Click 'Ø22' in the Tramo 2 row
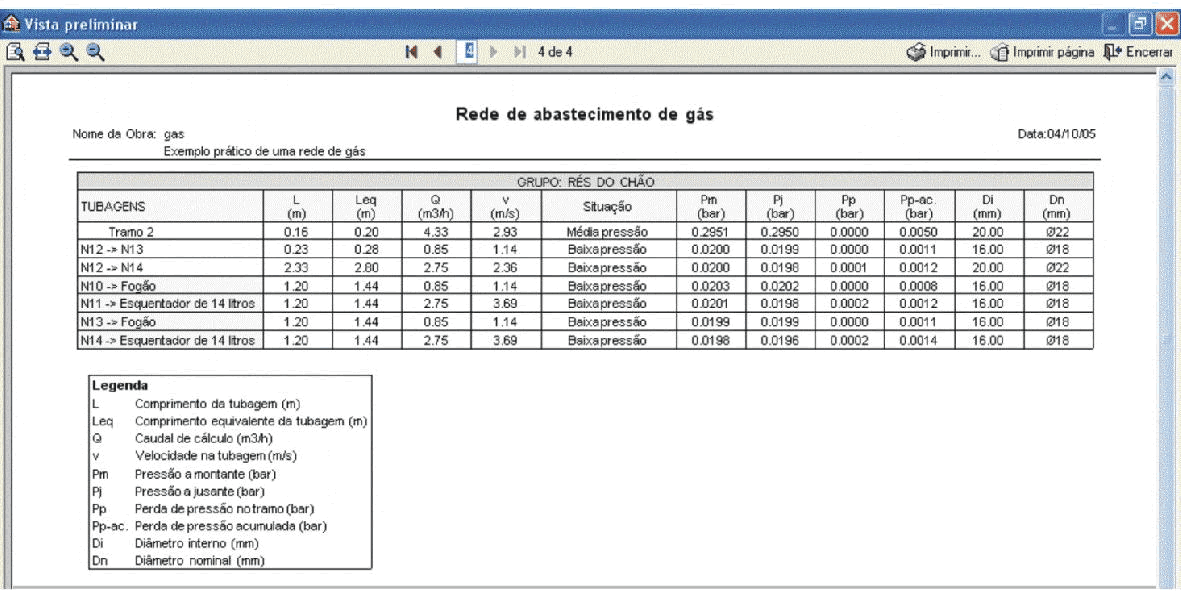The image size is (1181, 591). tap(1058, 232)
